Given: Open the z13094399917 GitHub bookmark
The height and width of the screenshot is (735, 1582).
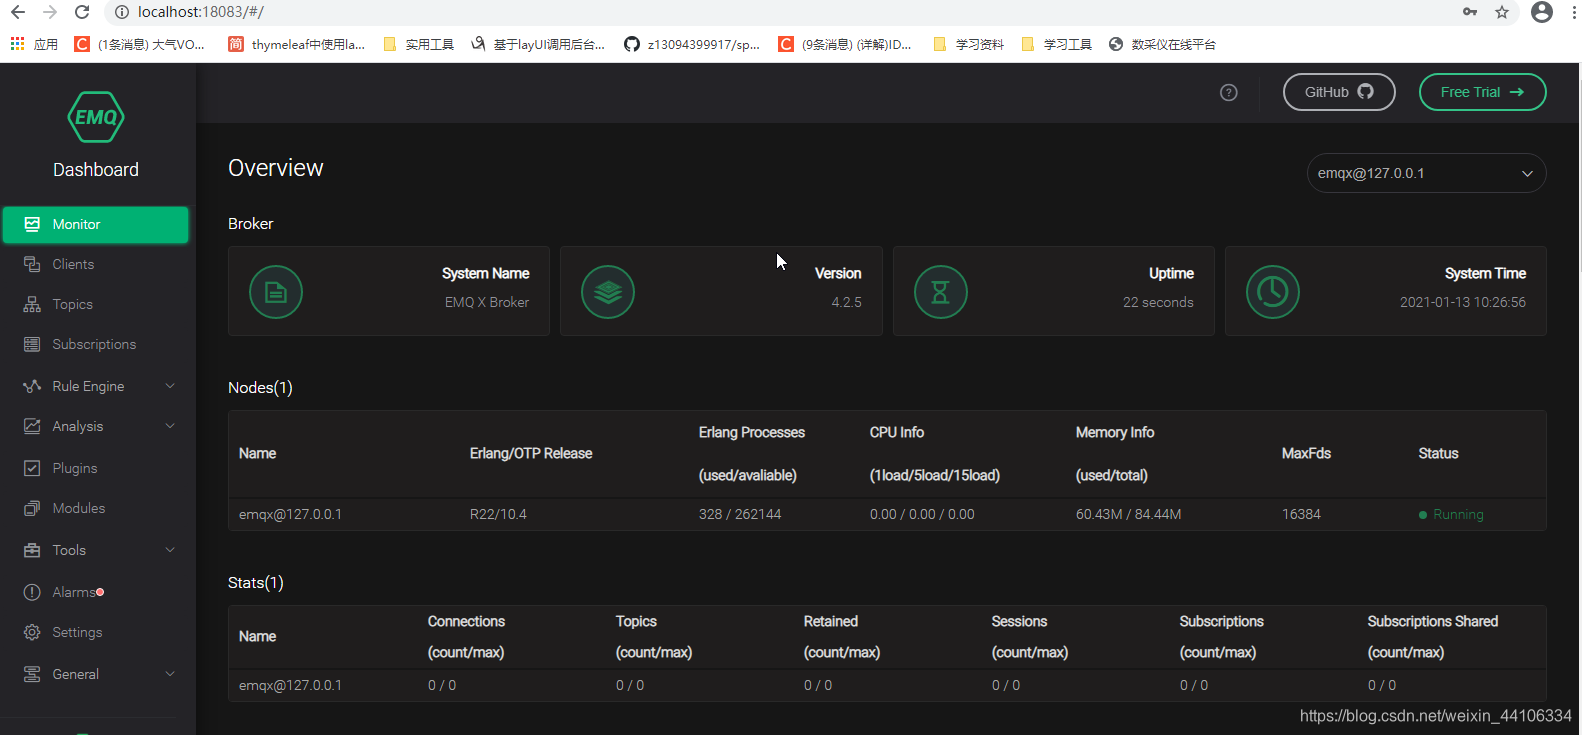Looking at the screenshot, I should point(692,44).
